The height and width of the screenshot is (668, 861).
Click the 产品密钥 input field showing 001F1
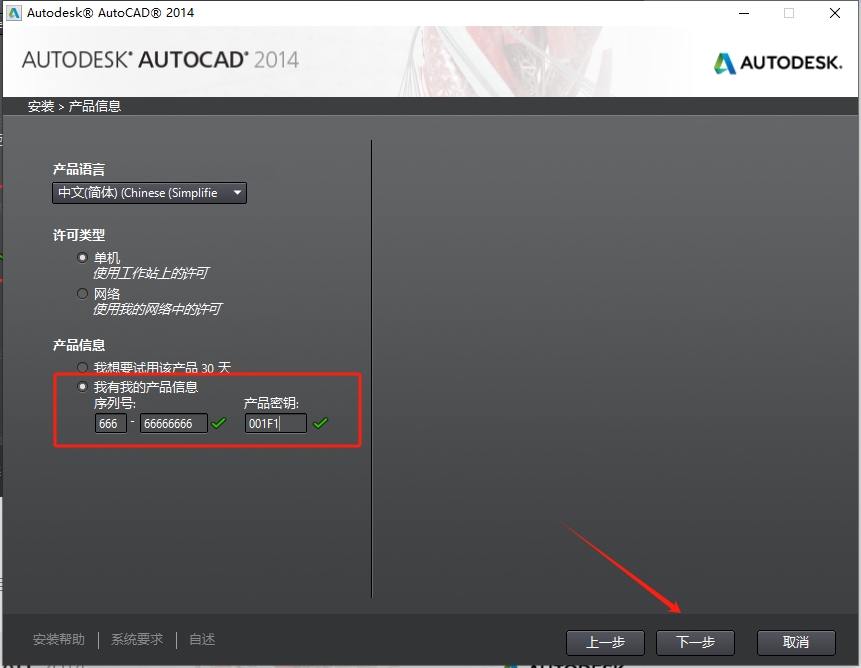(x=275, y=423)
